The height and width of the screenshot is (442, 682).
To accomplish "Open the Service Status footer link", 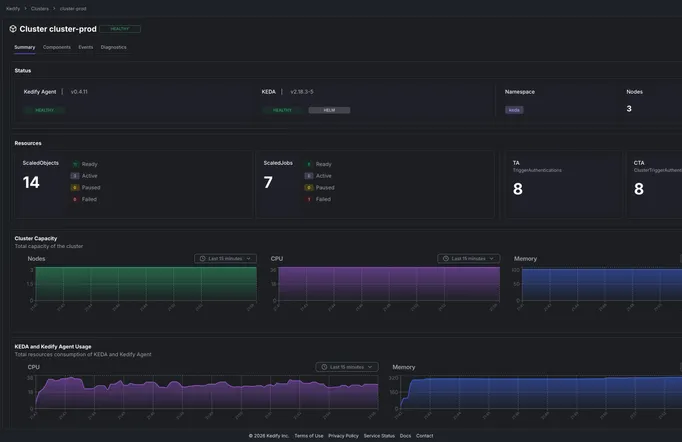I will pos(379,436).
